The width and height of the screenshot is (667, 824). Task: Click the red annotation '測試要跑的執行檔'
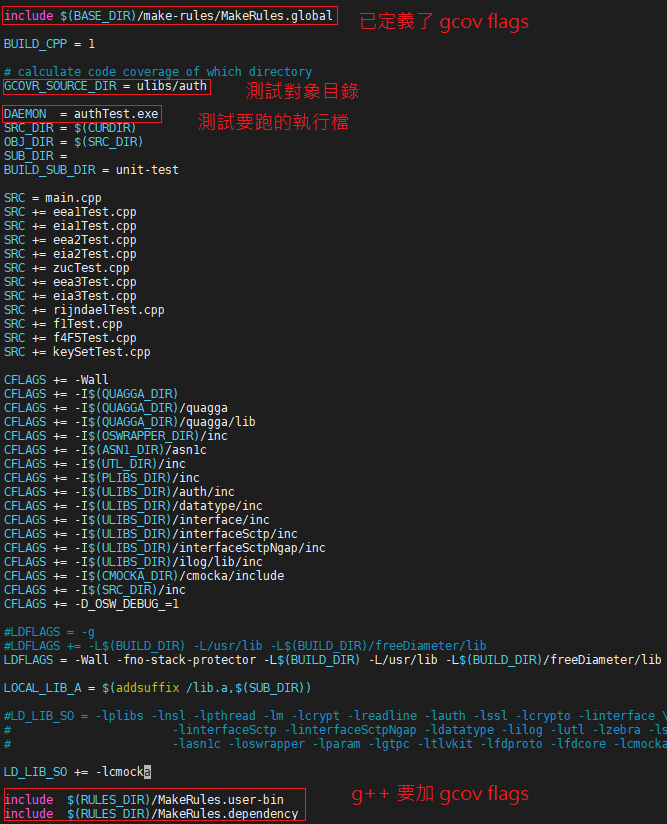pos(273,121)
